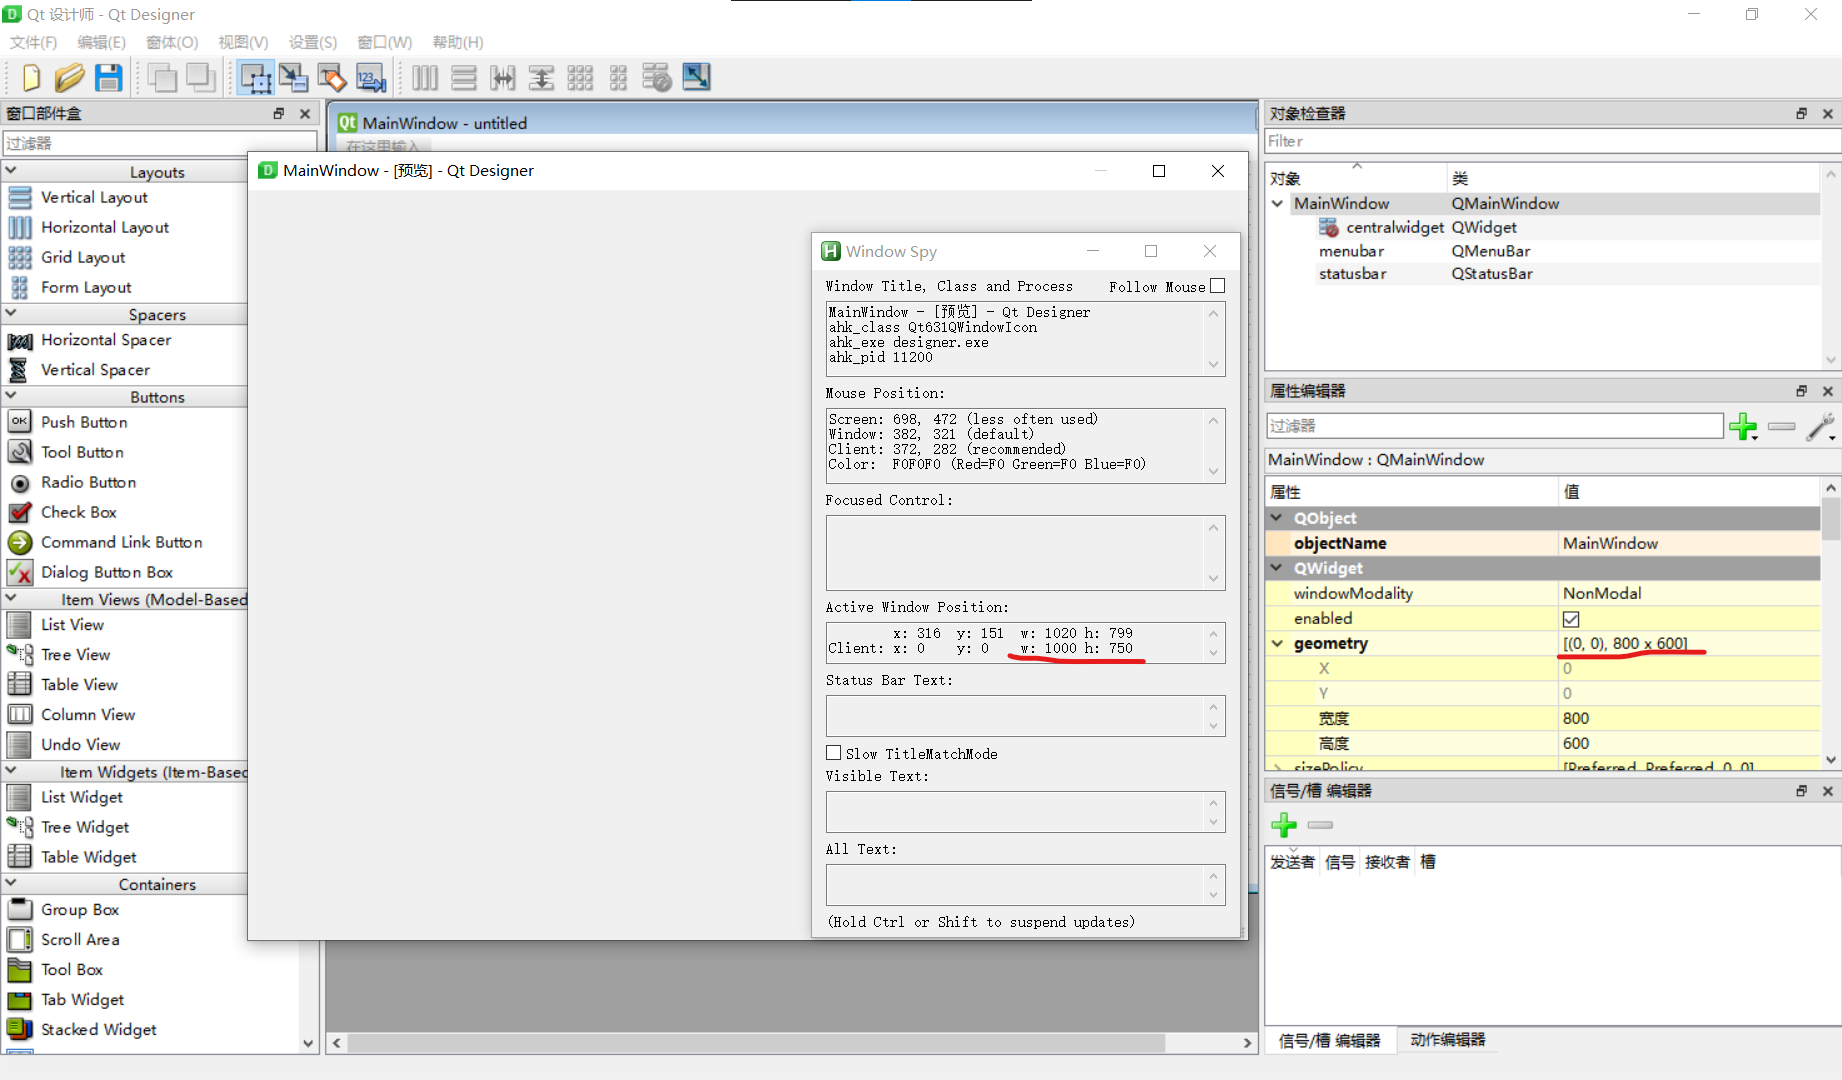
Task: Close the 对象检查器 panel
Action: coord(1828,114)
